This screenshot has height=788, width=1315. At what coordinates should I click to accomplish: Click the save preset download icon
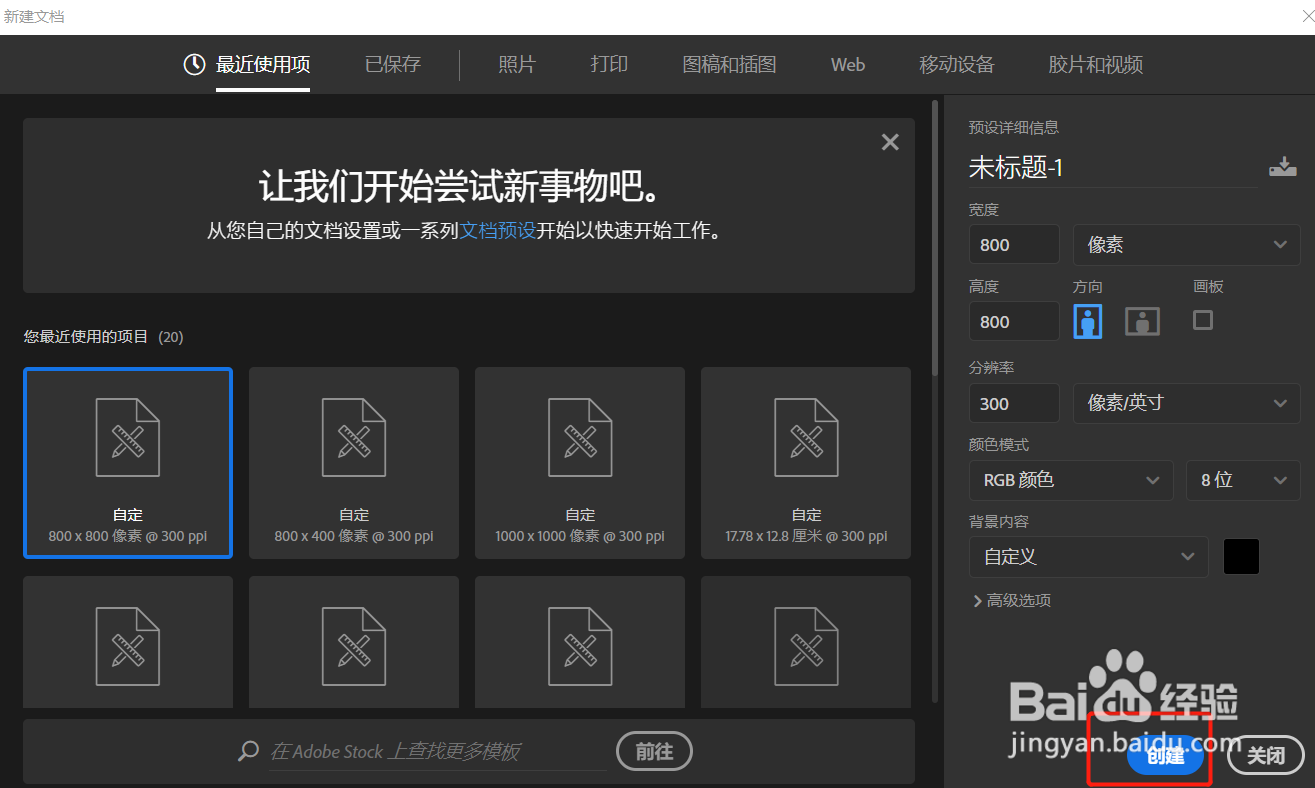1283,165
